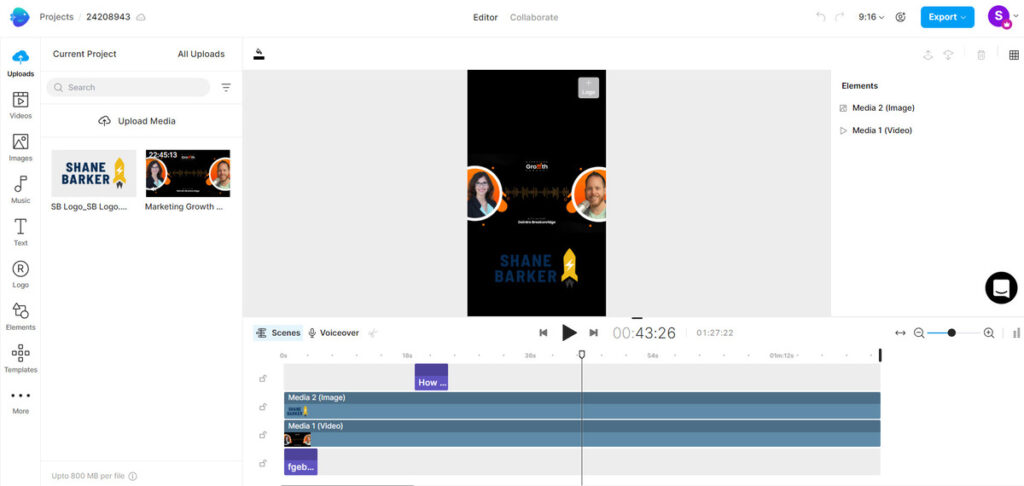Select the Media 2 (Image) timeline clip
The image size is (1024, 486).
[x=582, y=406]
